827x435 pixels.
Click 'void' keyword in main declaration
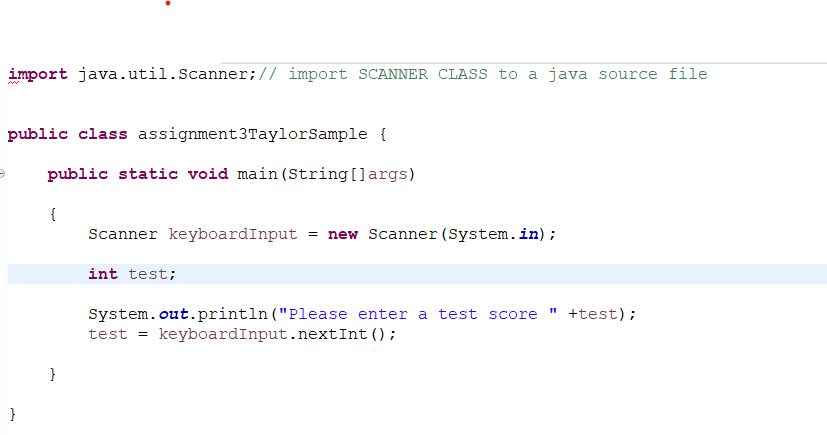208,174
